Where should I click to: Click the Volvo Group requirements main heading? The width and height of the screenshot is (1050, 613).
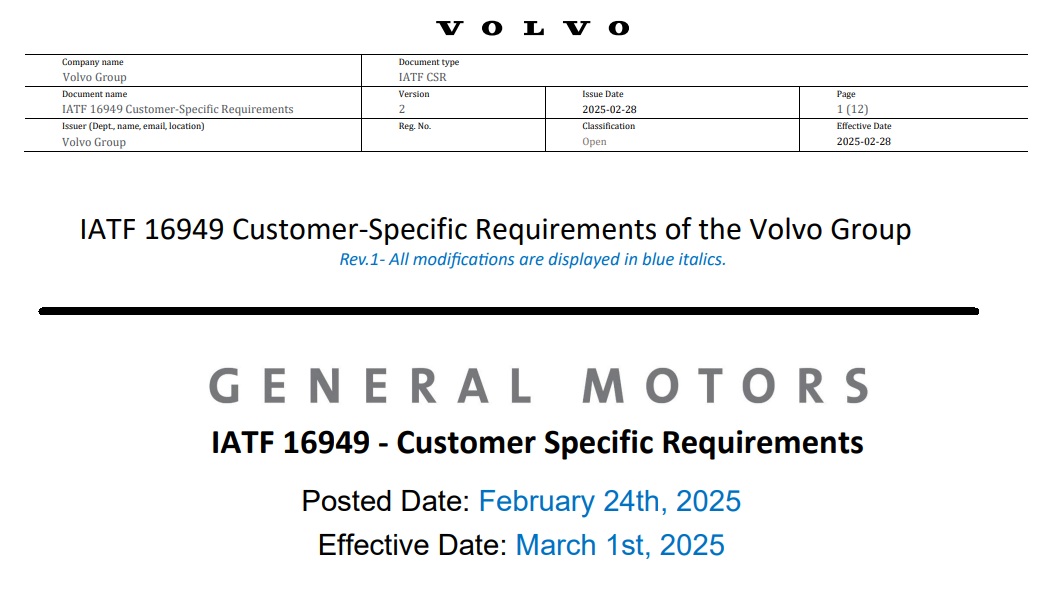[496, 229]
